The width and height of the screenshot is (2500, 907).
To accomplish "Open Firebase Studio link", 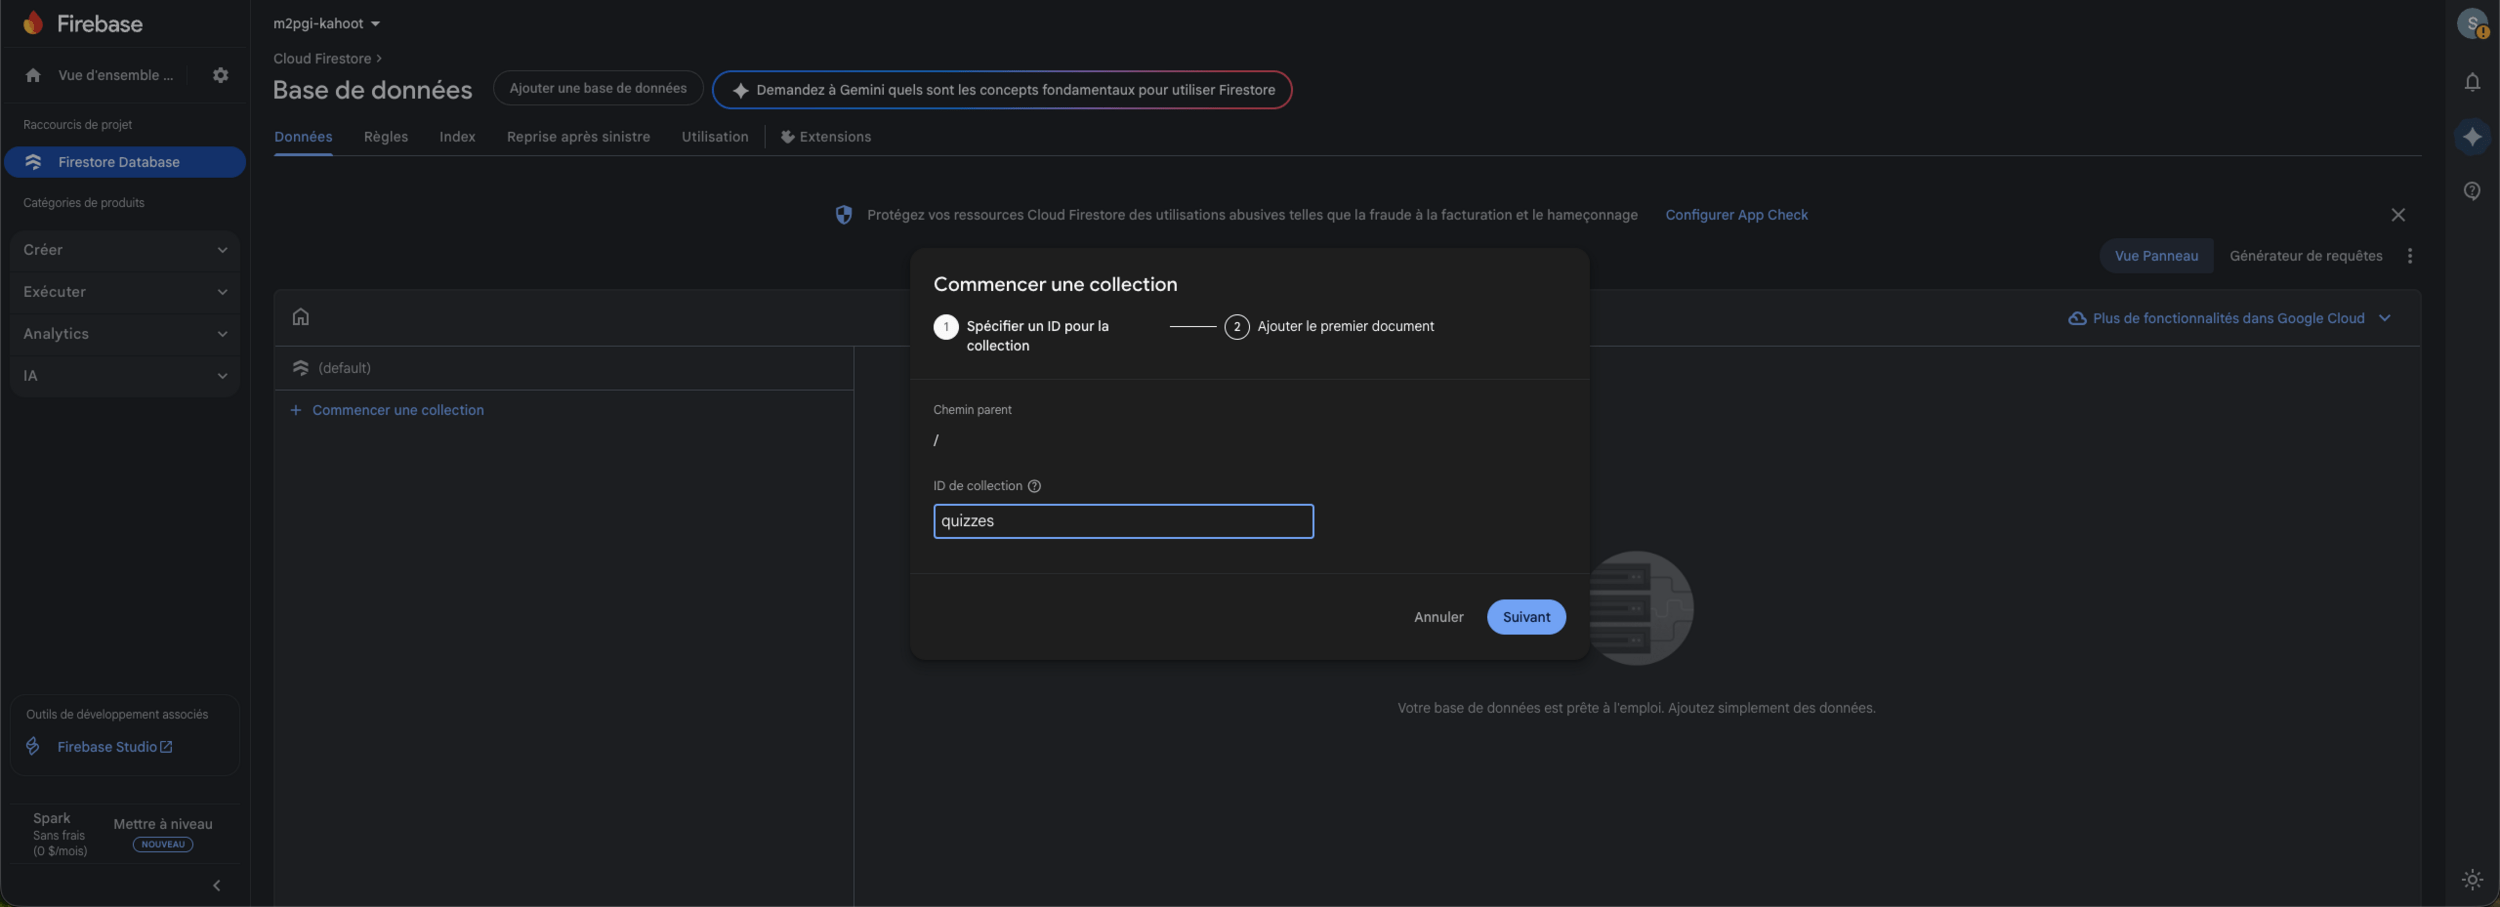I will (115, 747).
